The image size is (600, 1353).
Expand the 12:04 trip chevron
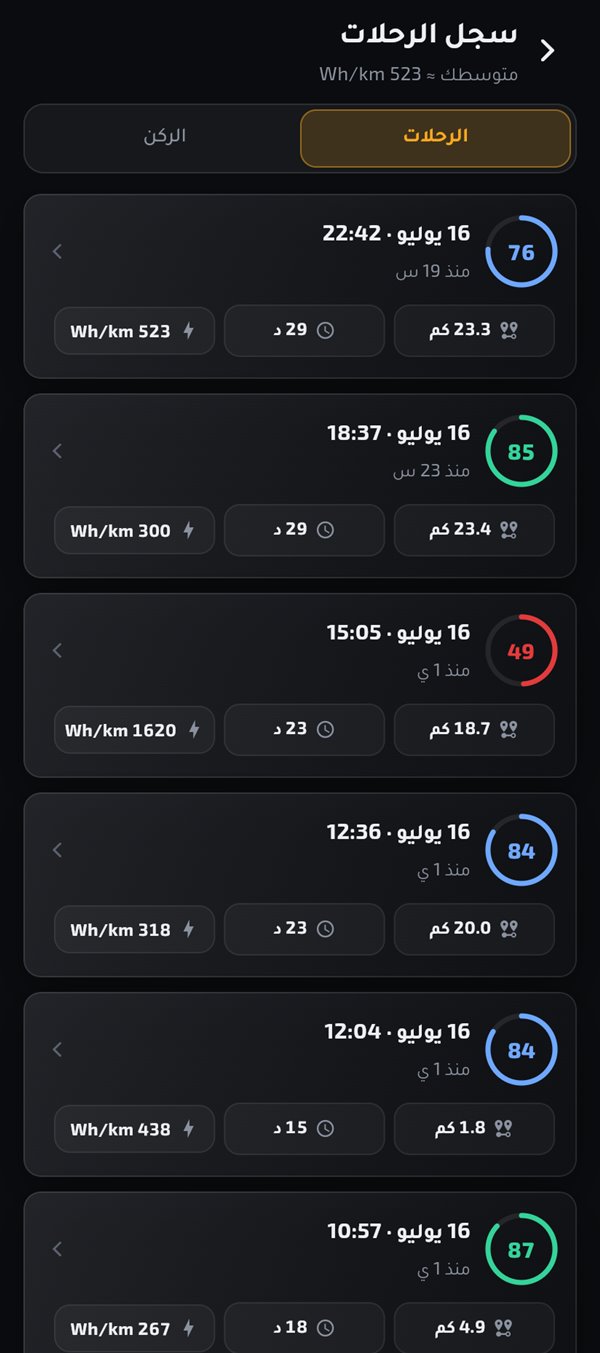point(57,1050)
